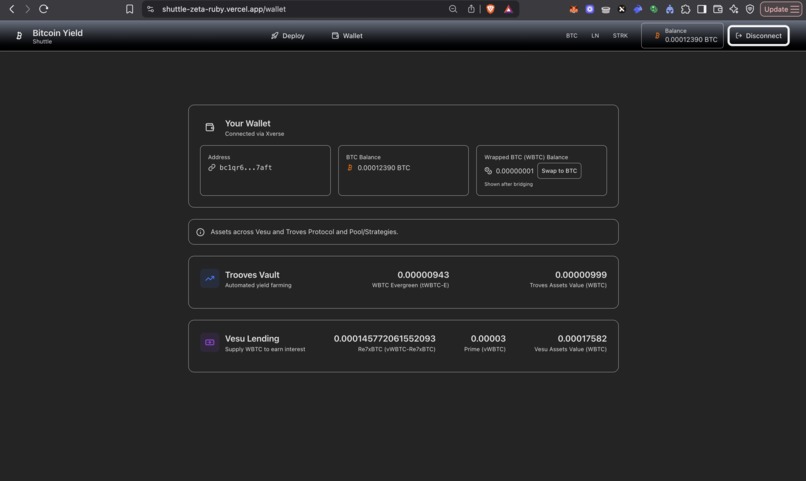Click the 0.00003 Prime vWBTC value
Viewport: 806px width, 481px height.
488,339
